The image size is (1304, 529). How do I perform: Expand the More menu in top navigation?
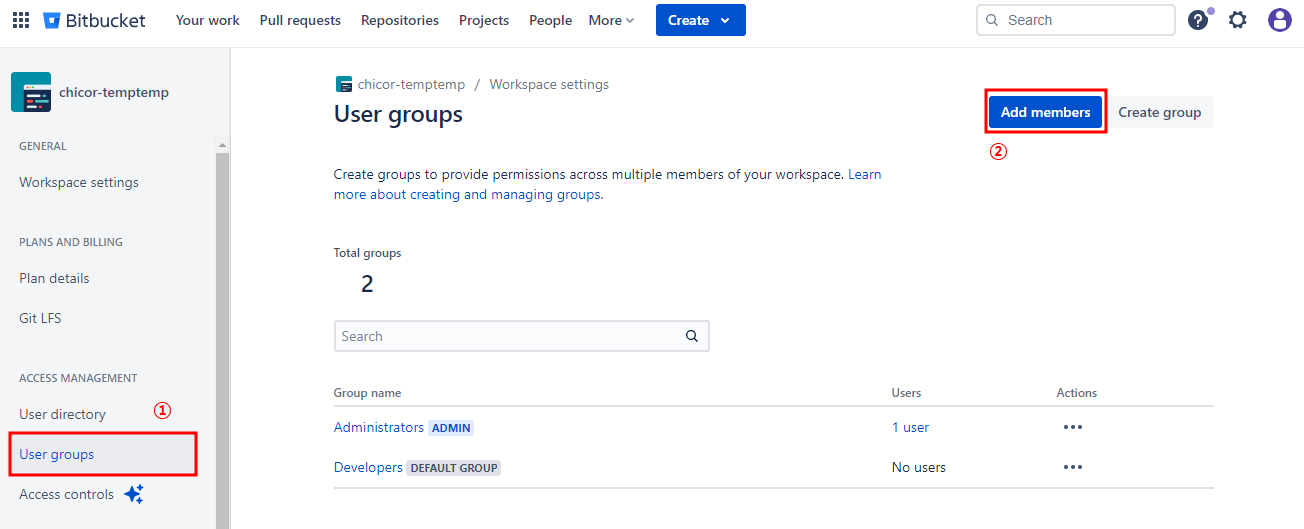tap(611, 20)
